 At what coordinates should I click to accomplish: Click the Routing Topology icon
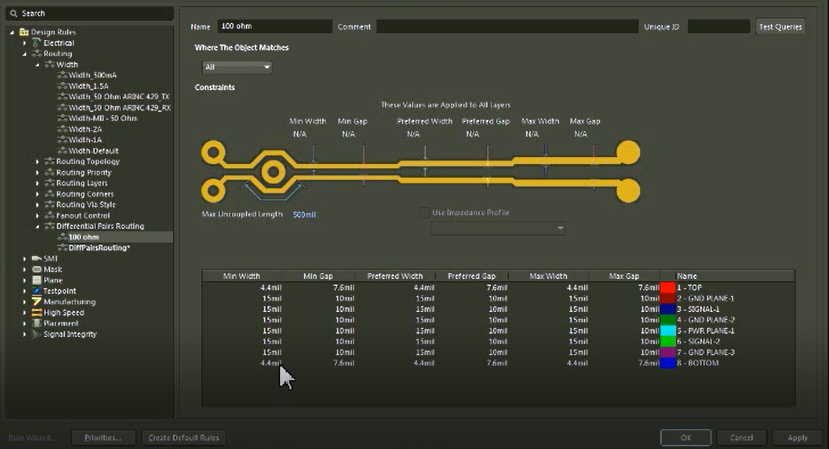pos(50,161)
